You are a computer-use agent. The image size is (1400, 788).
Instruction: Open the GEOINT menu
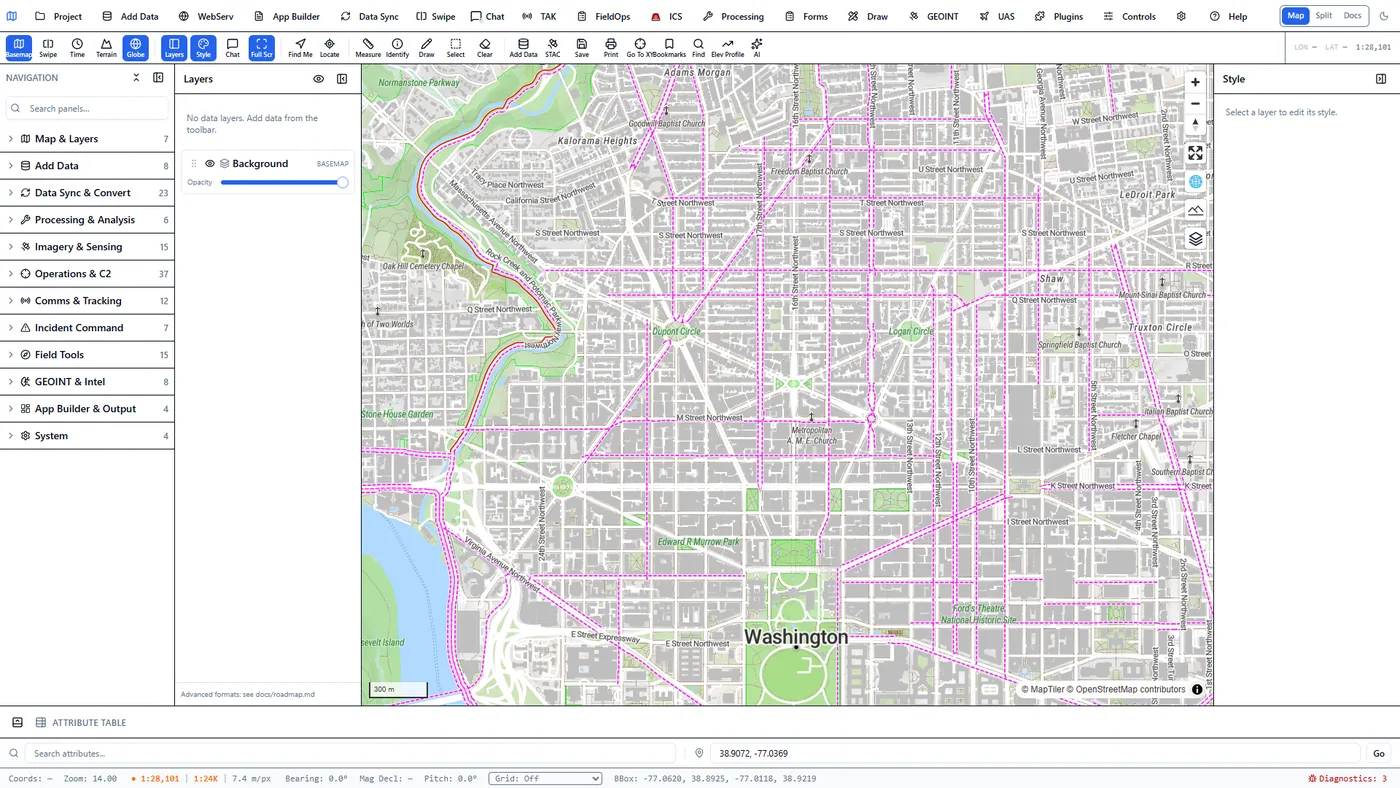click(x=933, y=16)
